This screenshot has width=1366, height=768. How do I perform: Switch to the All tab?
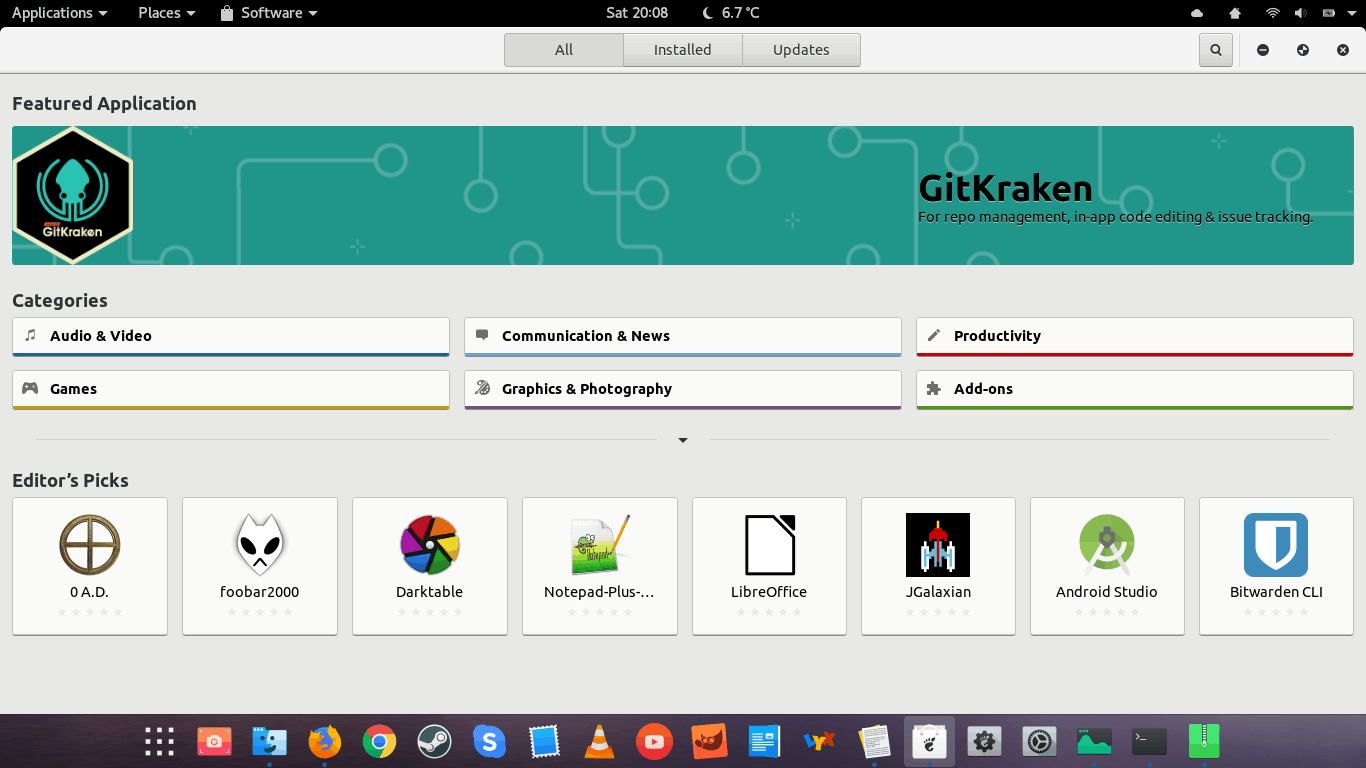pyautogui.click(x=564, y=50)
